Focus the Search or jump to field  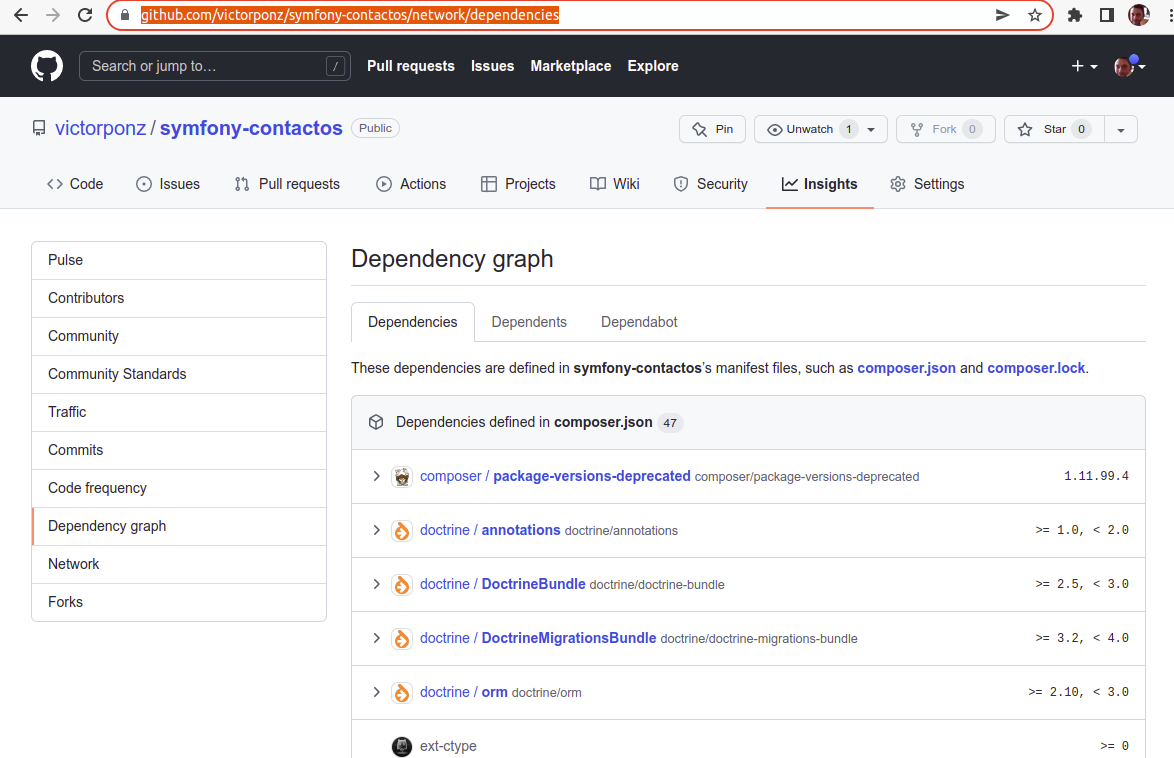[205, 66]
